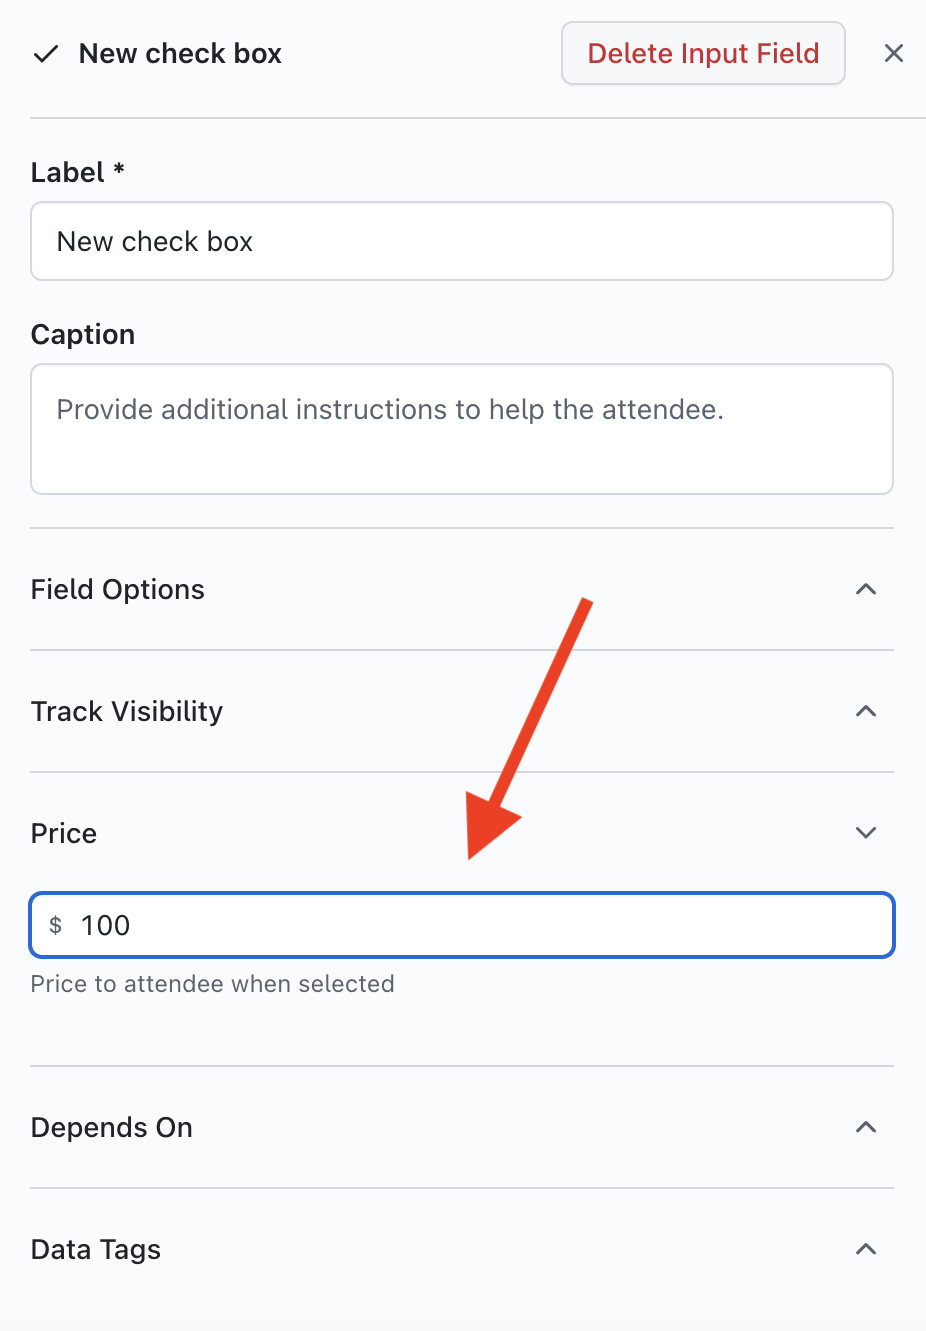Click the New check box panel title
Screen dimensions: 926x1331
pyautogui.click(x=180, y=54)
